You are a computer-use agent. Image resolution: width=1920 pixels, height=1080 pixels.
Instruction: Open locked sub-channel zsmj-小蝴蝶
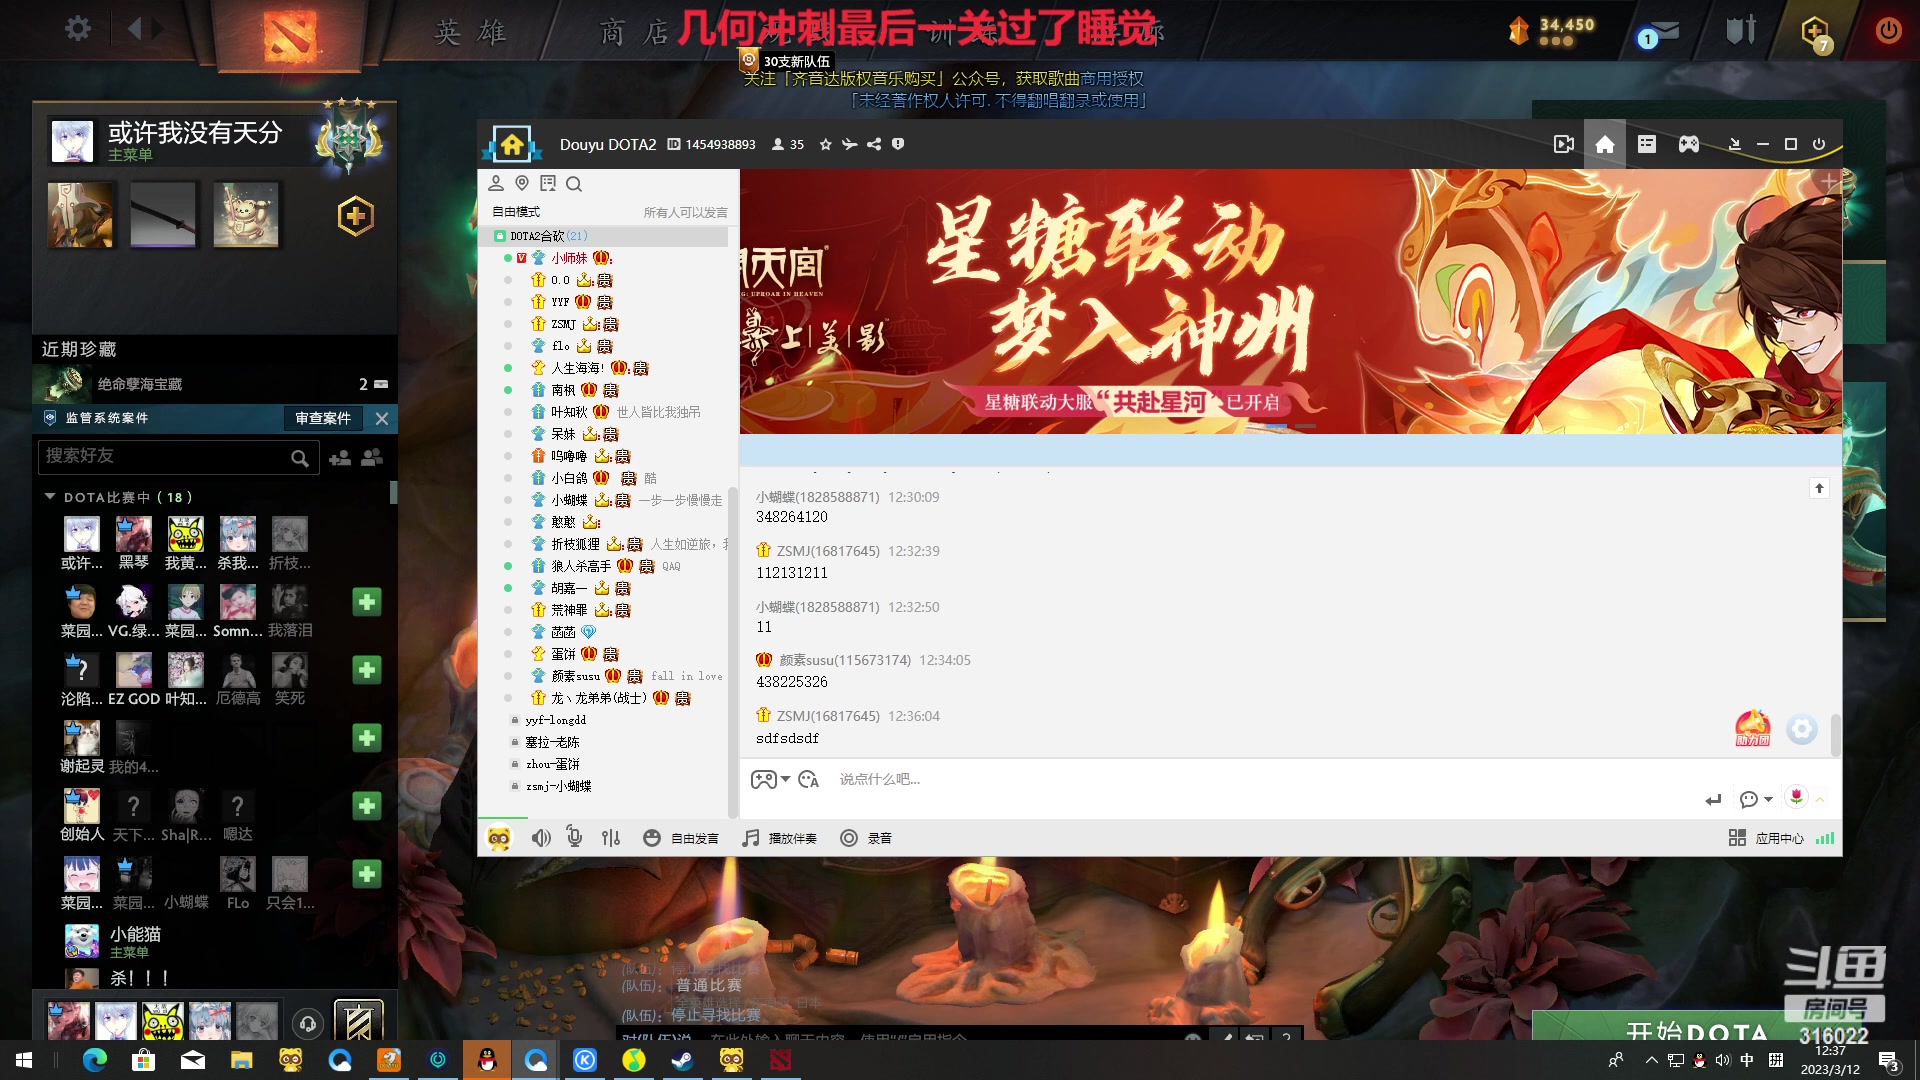(559, 786)
